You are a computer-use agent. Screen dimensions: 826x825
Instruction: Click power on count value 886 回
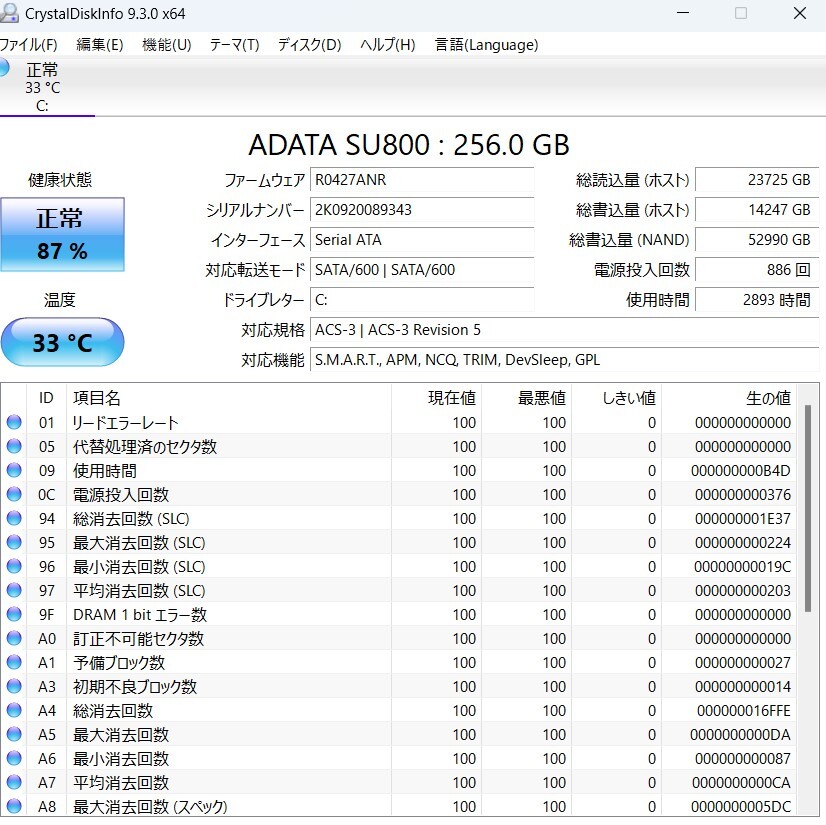[x=757, y=270]
